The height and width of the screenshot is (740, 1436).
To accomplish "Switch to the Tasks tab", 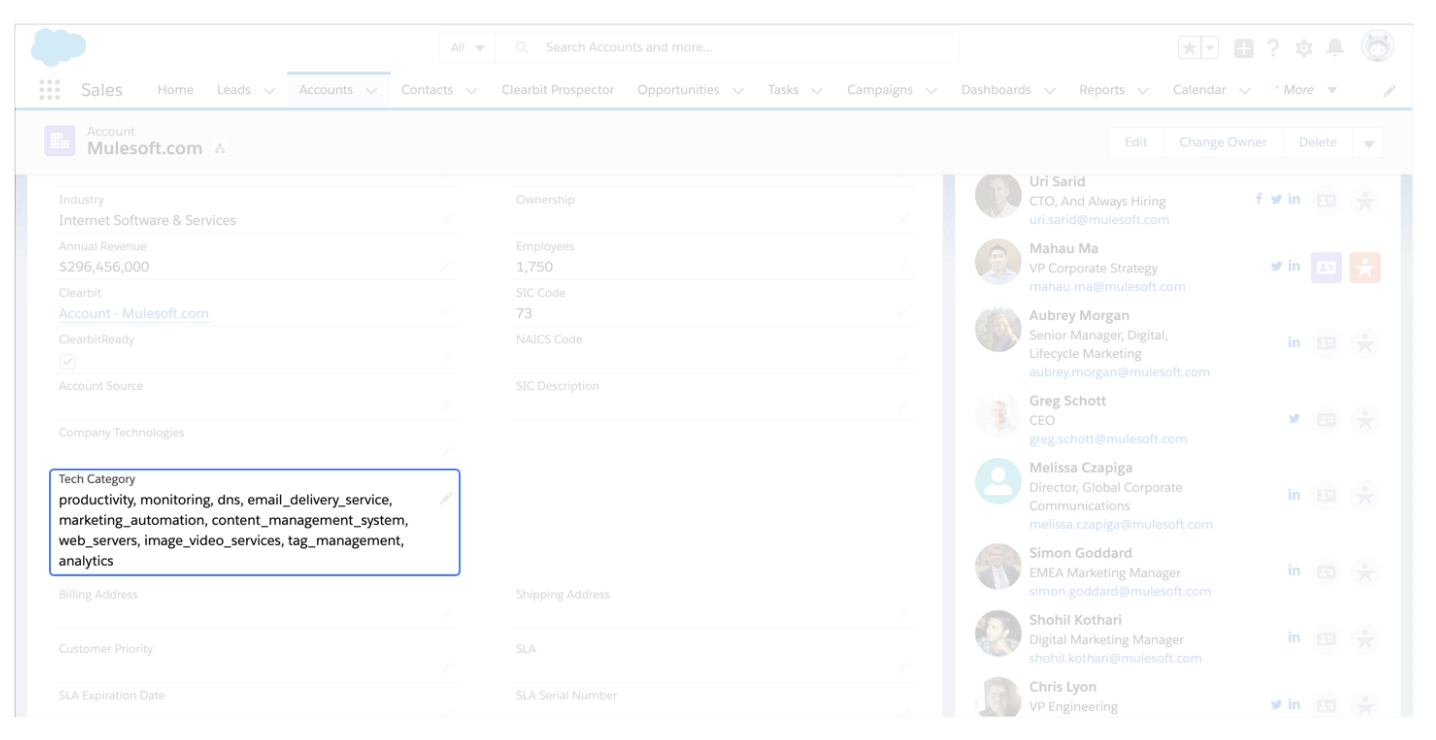I will coord(783,90).
